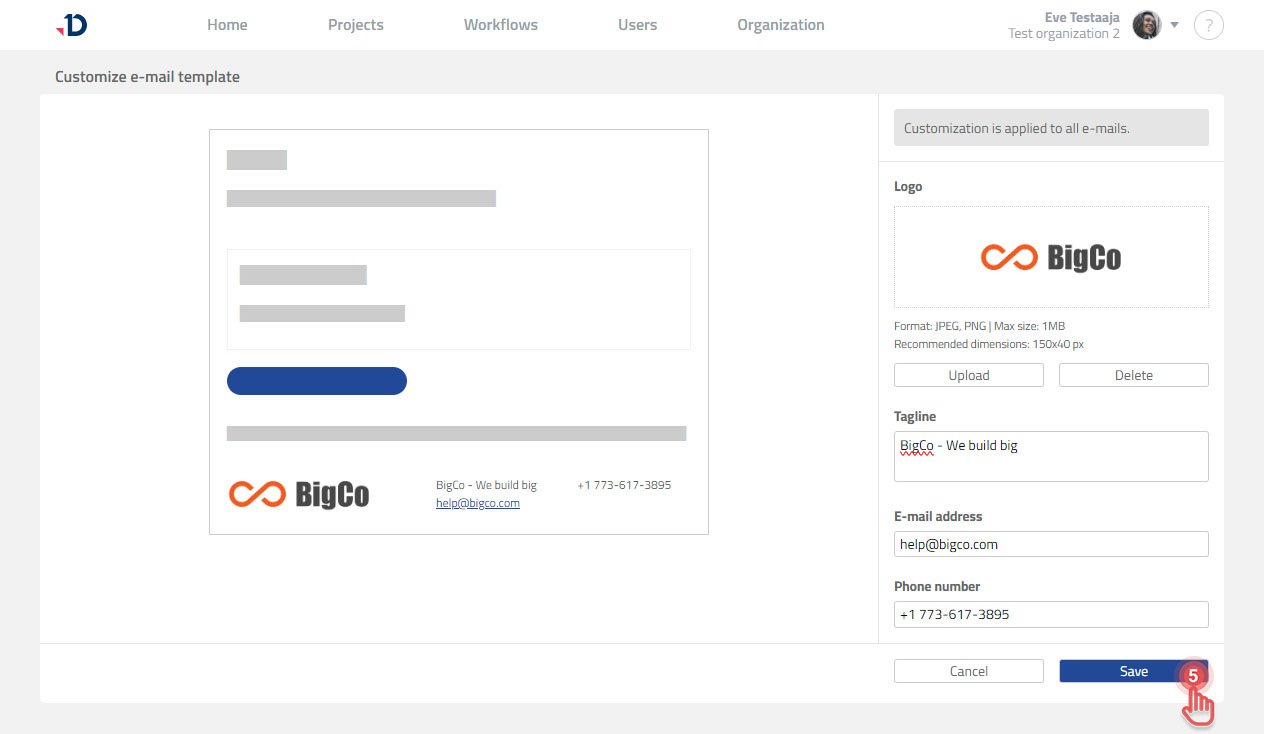This screenshot has height=734, width=1264.
Task: Open the Projects menu item
Action: [356, 25]
